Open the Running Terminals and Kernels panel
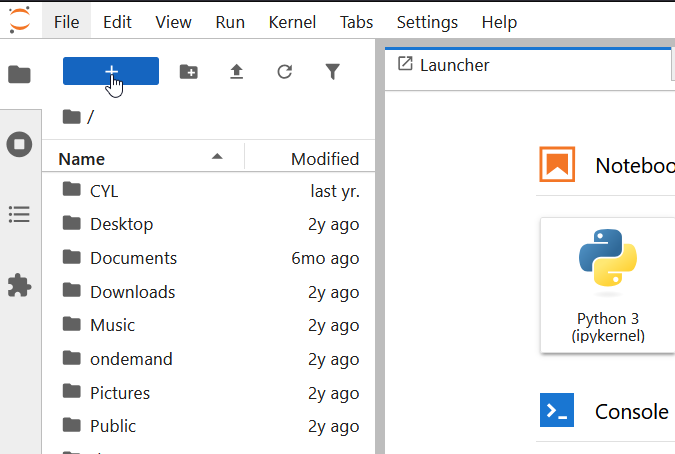This screenshot has width=675, height=454. [x=19, y=144]
